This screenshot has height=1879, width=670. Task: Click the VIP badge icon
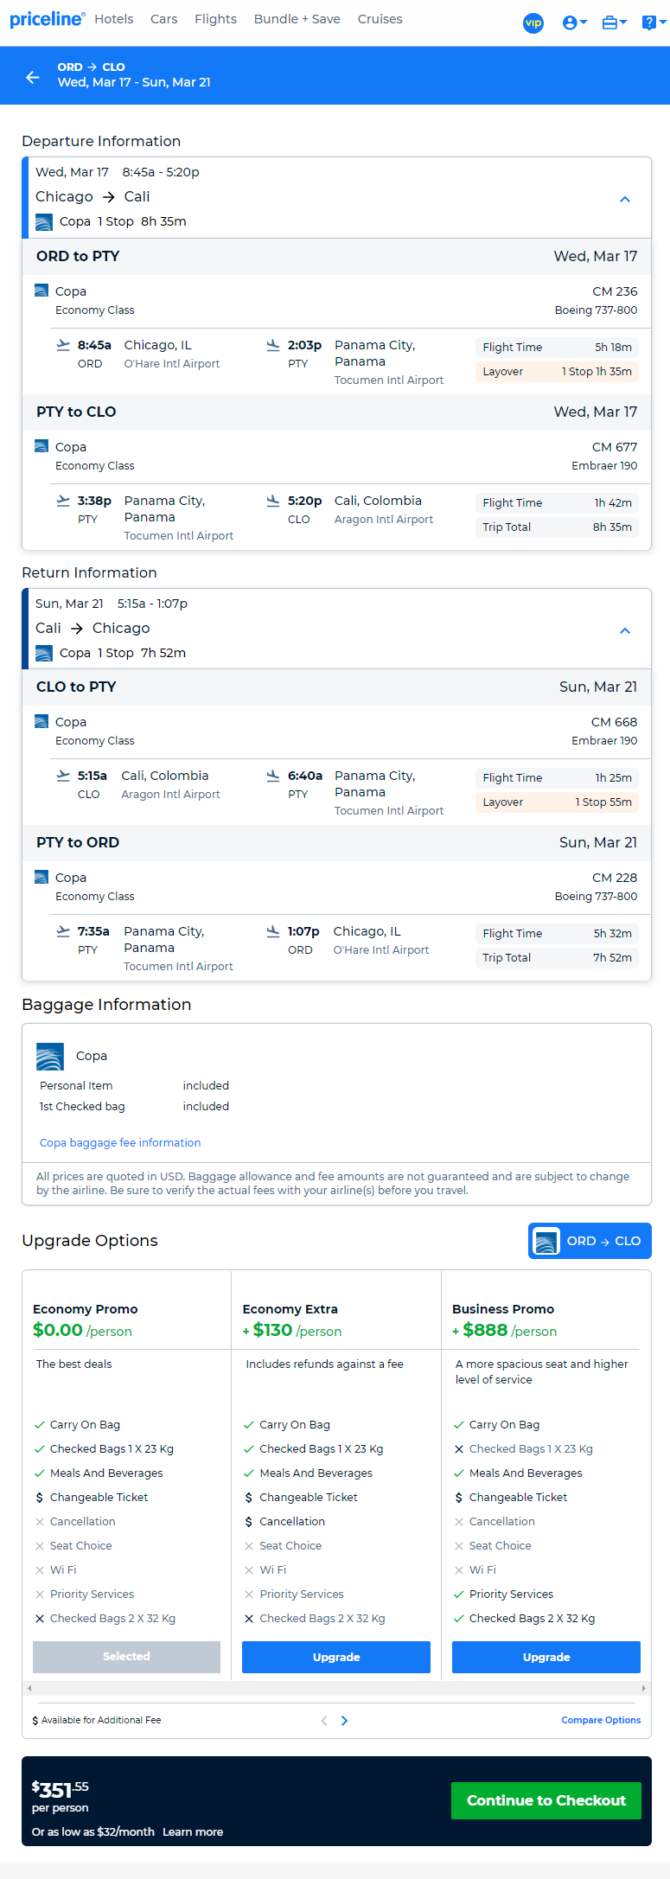(534, 22)
